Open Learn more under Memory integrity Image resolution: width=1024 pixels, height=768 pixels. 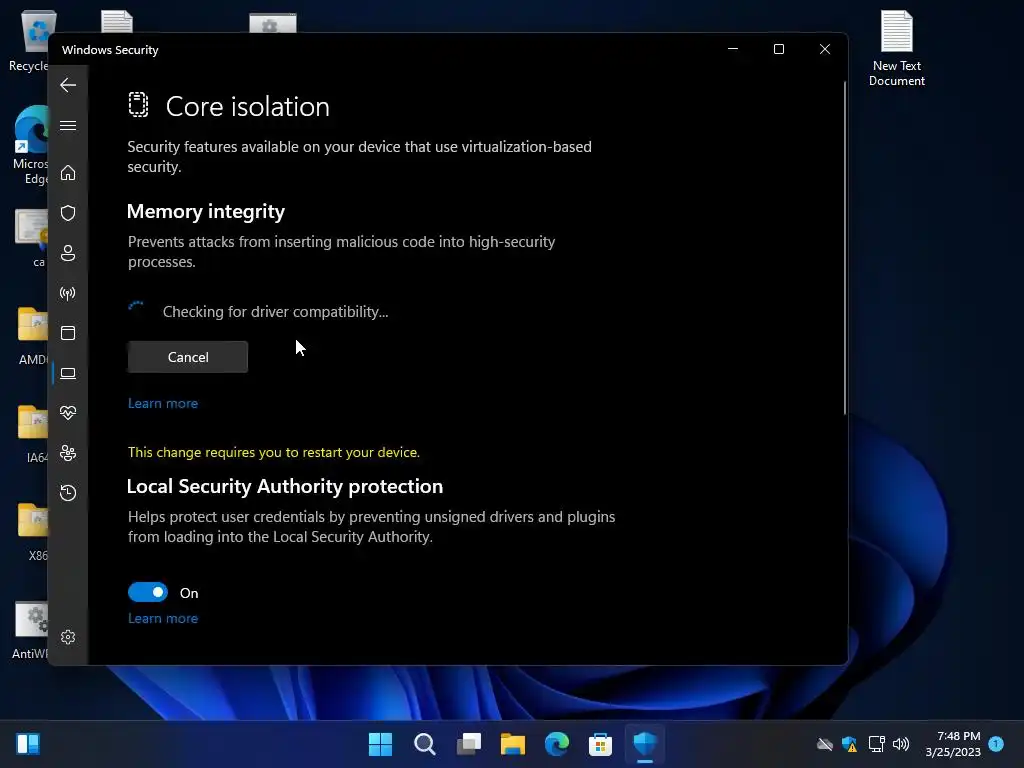pyautogui.click(x=163, y=404)
